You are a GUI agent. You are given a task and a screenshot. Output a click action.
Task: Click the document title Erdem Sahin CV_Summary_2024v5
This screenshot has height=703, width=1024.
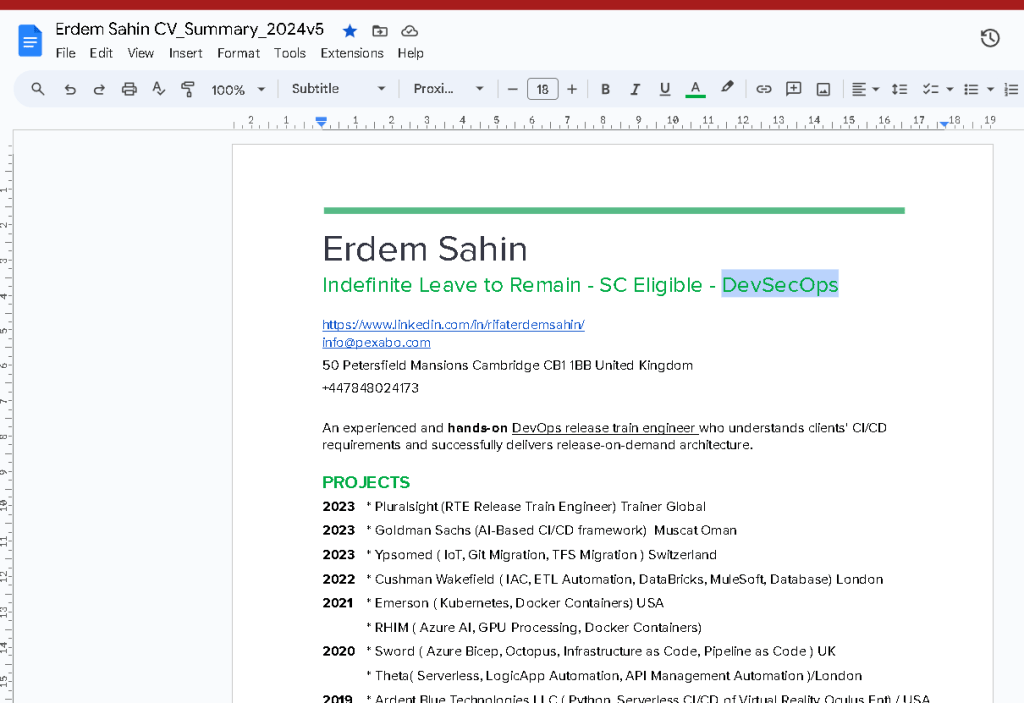[189, 29]
